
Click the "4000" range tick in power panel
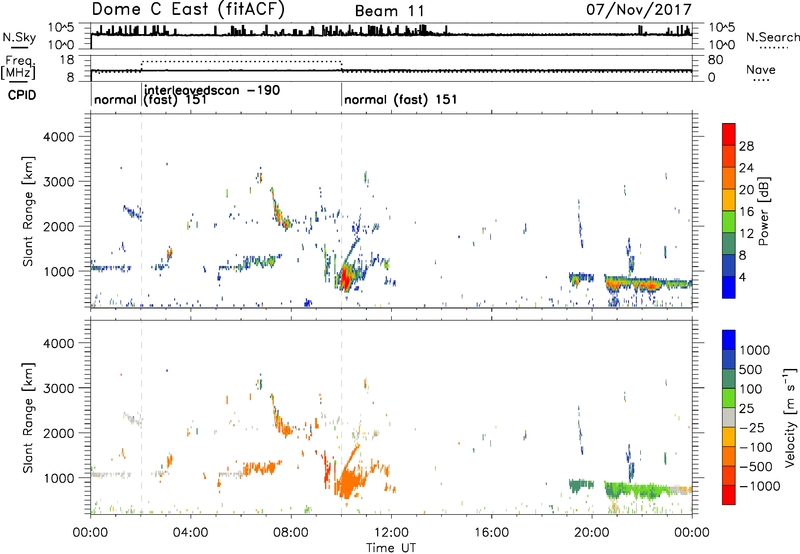pos(58,137)
